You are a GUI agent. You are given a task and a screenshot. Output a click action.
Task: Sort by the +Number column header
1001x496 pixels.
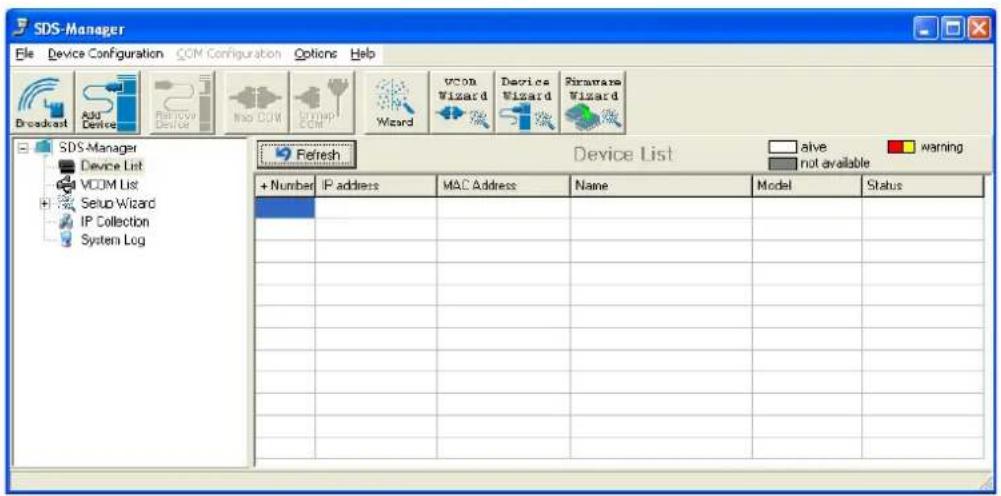point(285,186)
